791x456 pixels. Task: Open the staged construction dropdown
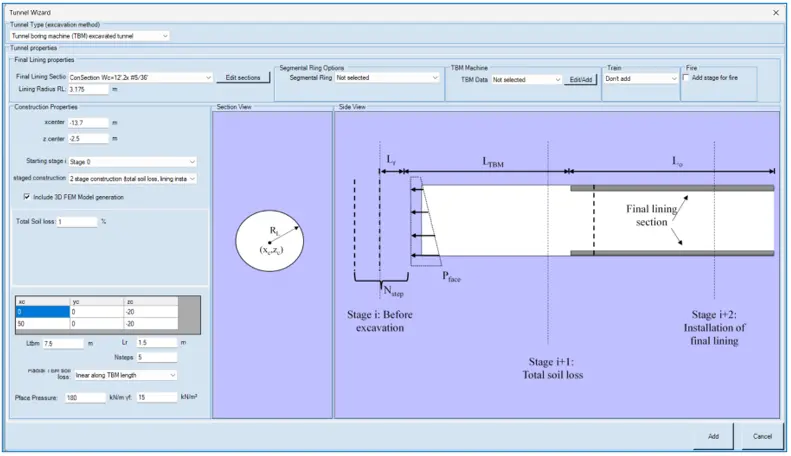click(x=132, y=179)
